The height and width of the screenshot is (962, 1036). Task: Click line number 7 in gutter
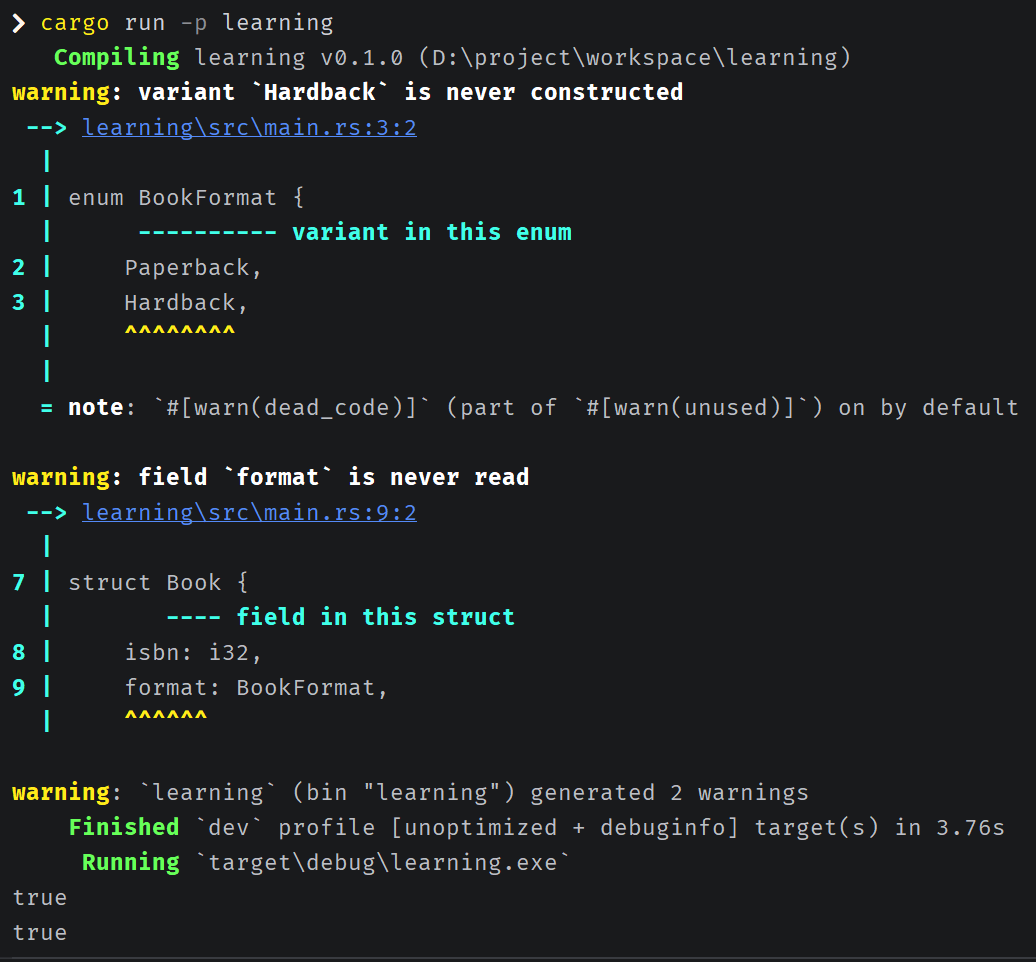[18, 583]
